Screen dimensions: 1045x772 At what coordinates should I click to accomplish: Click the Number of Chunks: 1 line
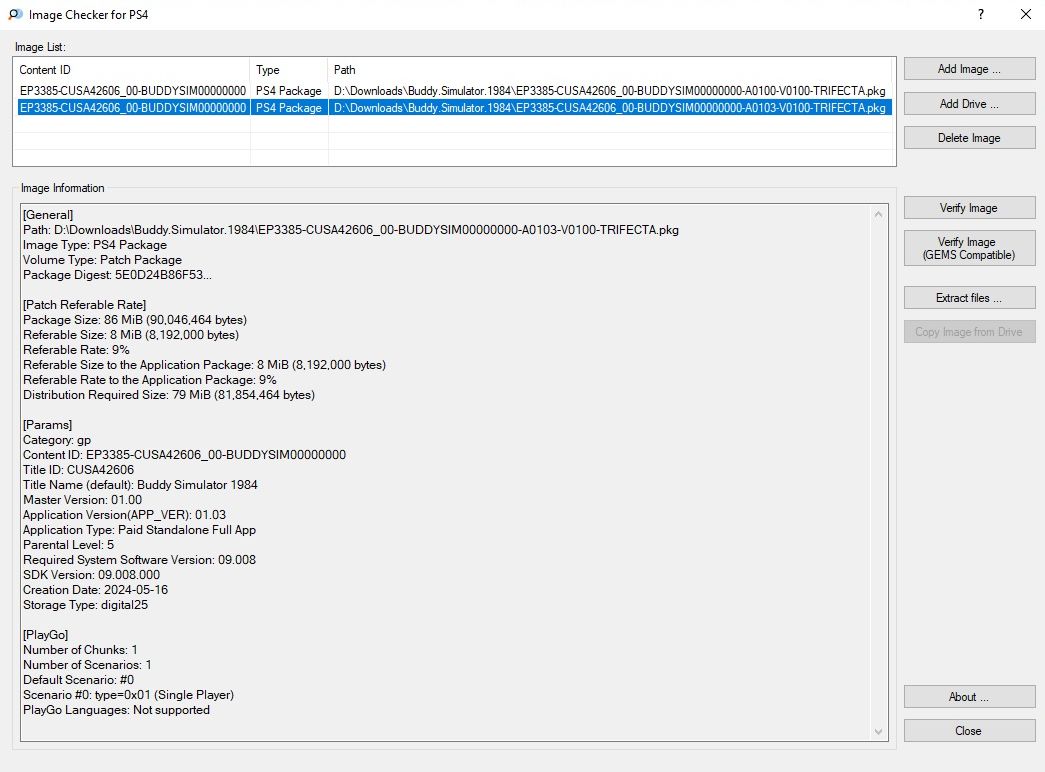click(80, 649)
